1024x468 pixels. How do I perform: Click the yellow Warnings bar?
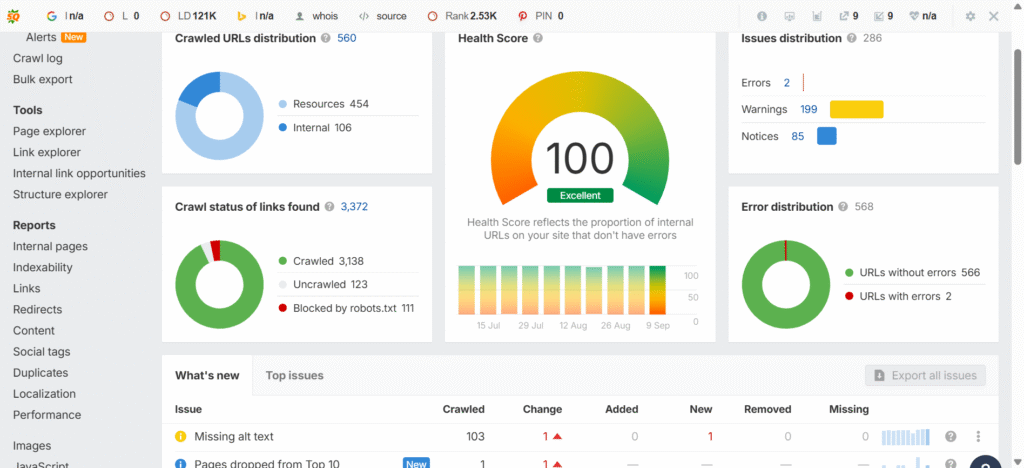pyautogui.click(x=856, y=109)
